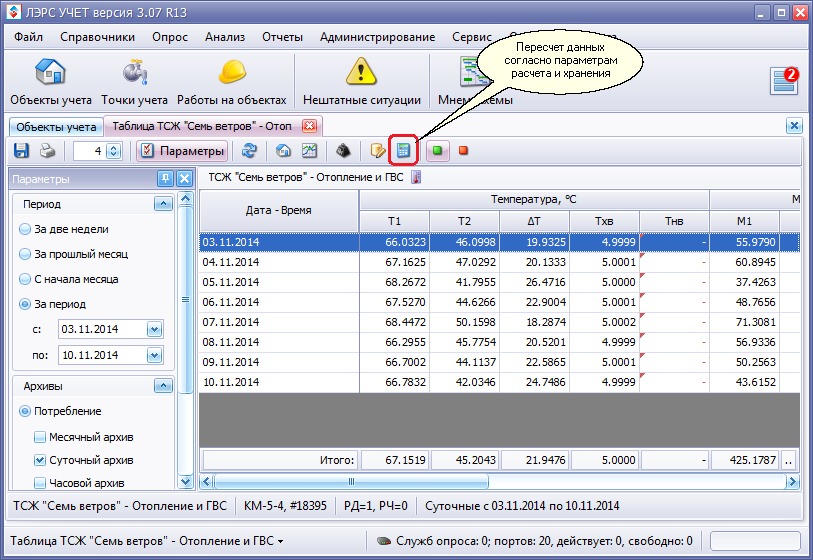Click thermometer icon beside Отопление и ГВС title

pos(416,177)
